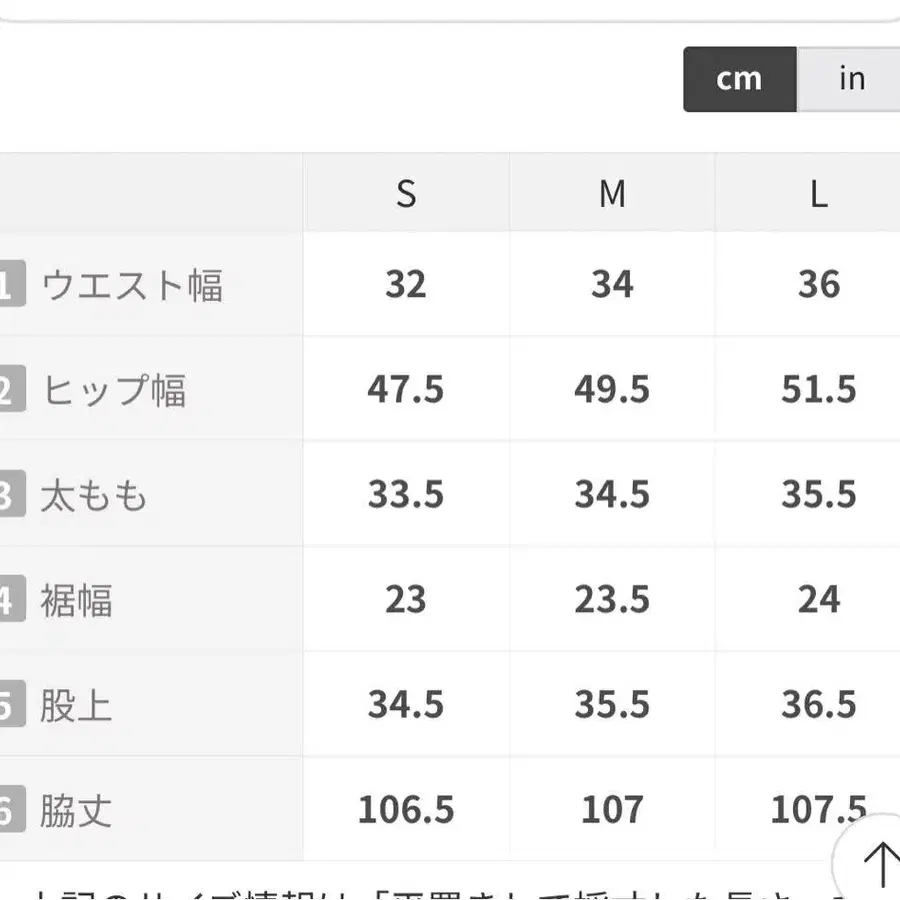Click the number 2 badge beside ヒップ幅
This screenshot has width=900, height=900.
[x=9, y=390]
